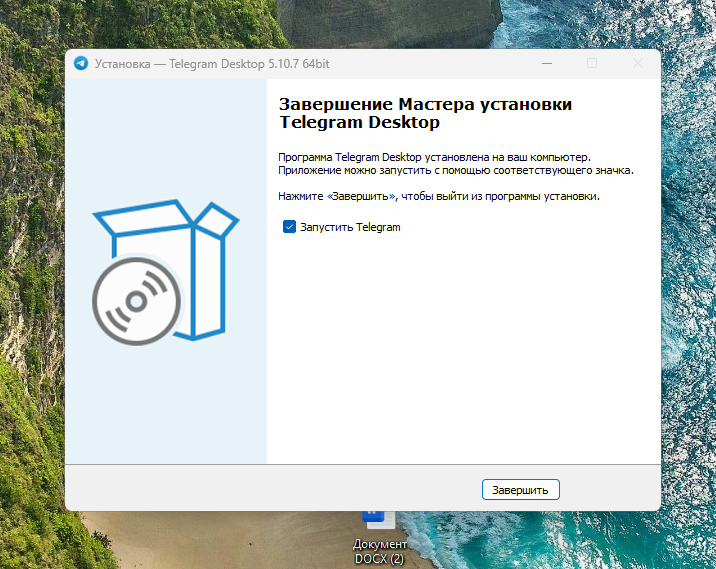Select the Документ DOCX (2) desktop file
The image size is (716, 569).
pos(379,539)
